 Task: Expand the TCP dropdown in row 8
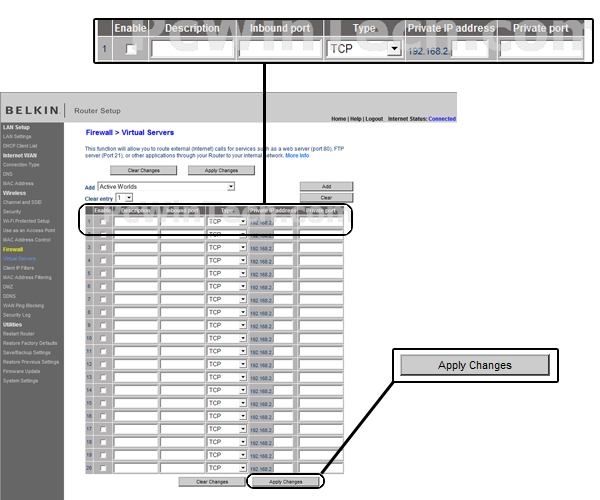(227, 313)
